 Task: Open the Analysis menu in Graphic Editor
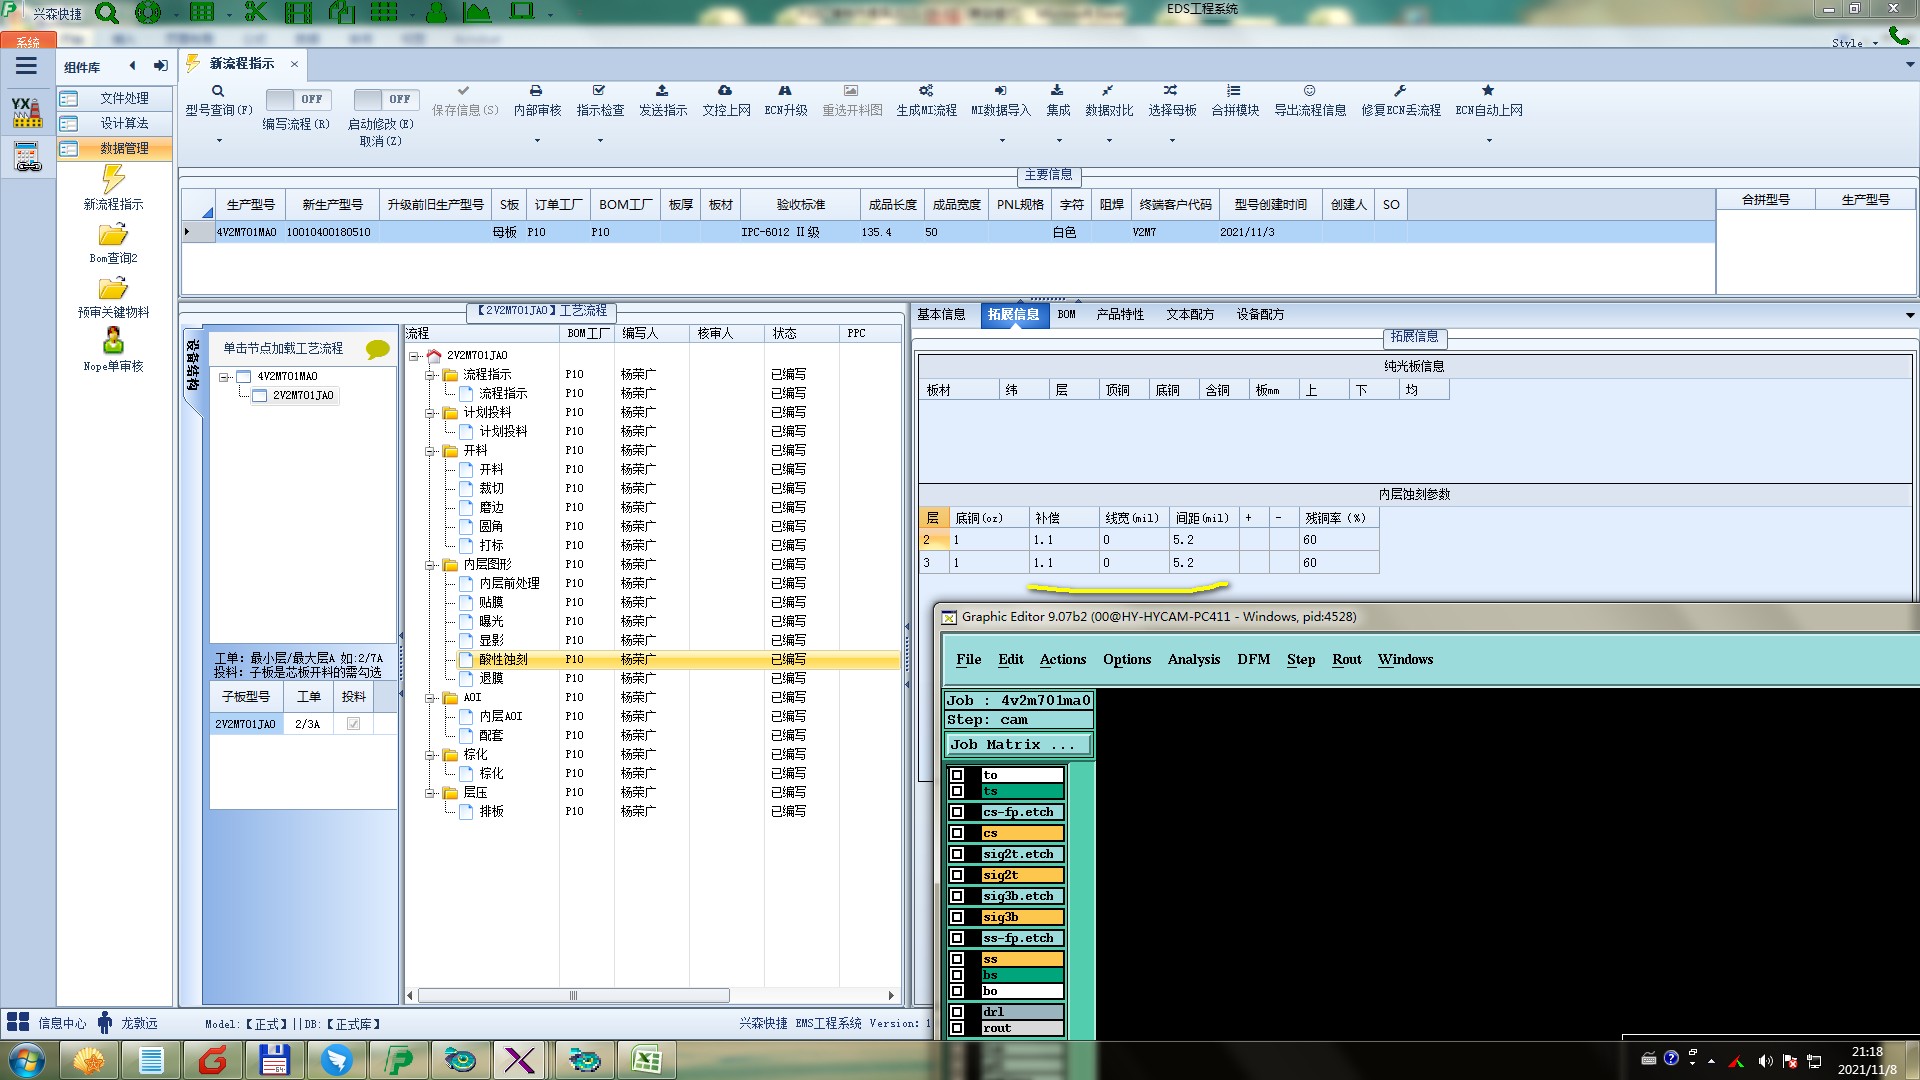(x=1193, y=659)
